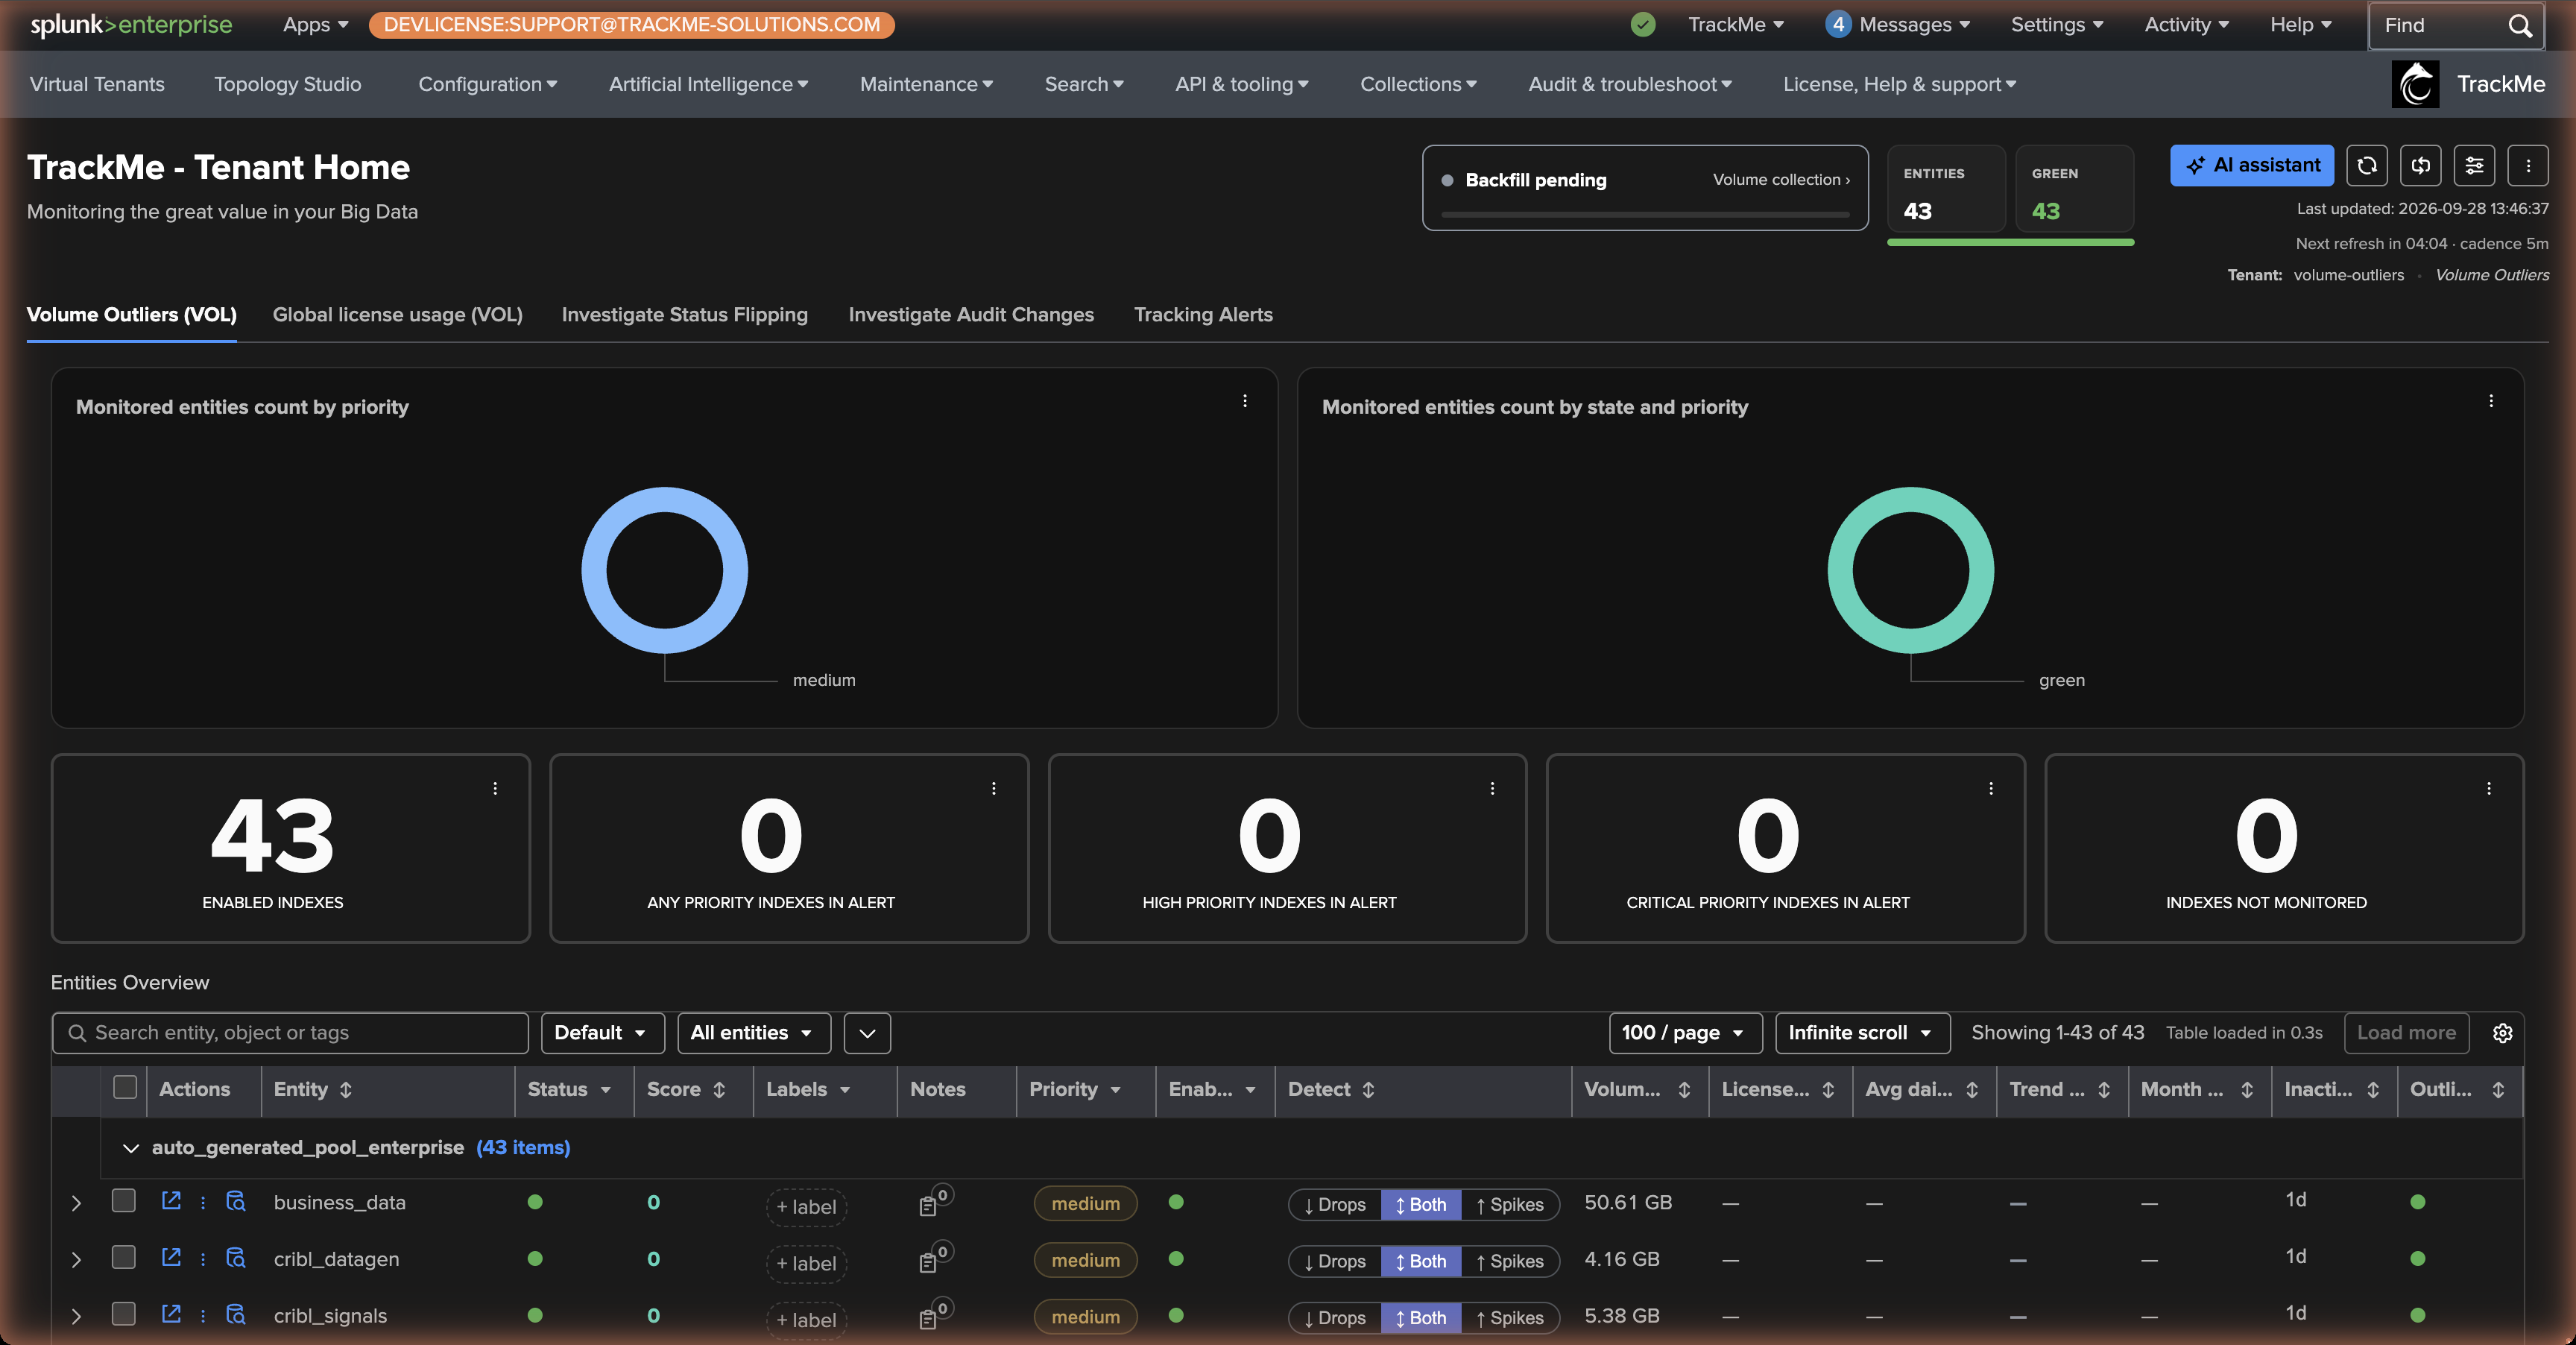The height and width of the screenshot is (1345, 2576).
Task: Tick the select-all checkbox in the table header
Action: point(125,1088)
